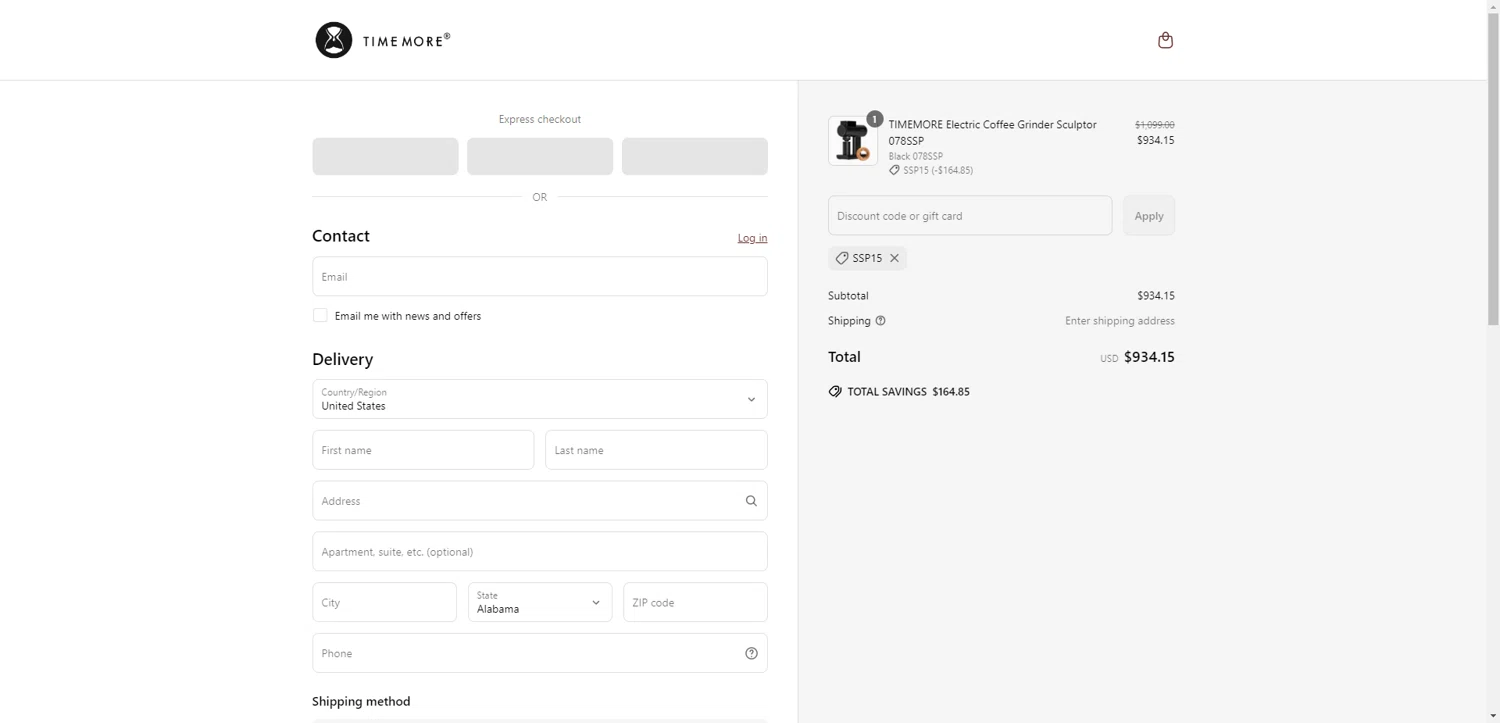Click the Log in link
Viewport: 1500px width, 723px height.
752,238
